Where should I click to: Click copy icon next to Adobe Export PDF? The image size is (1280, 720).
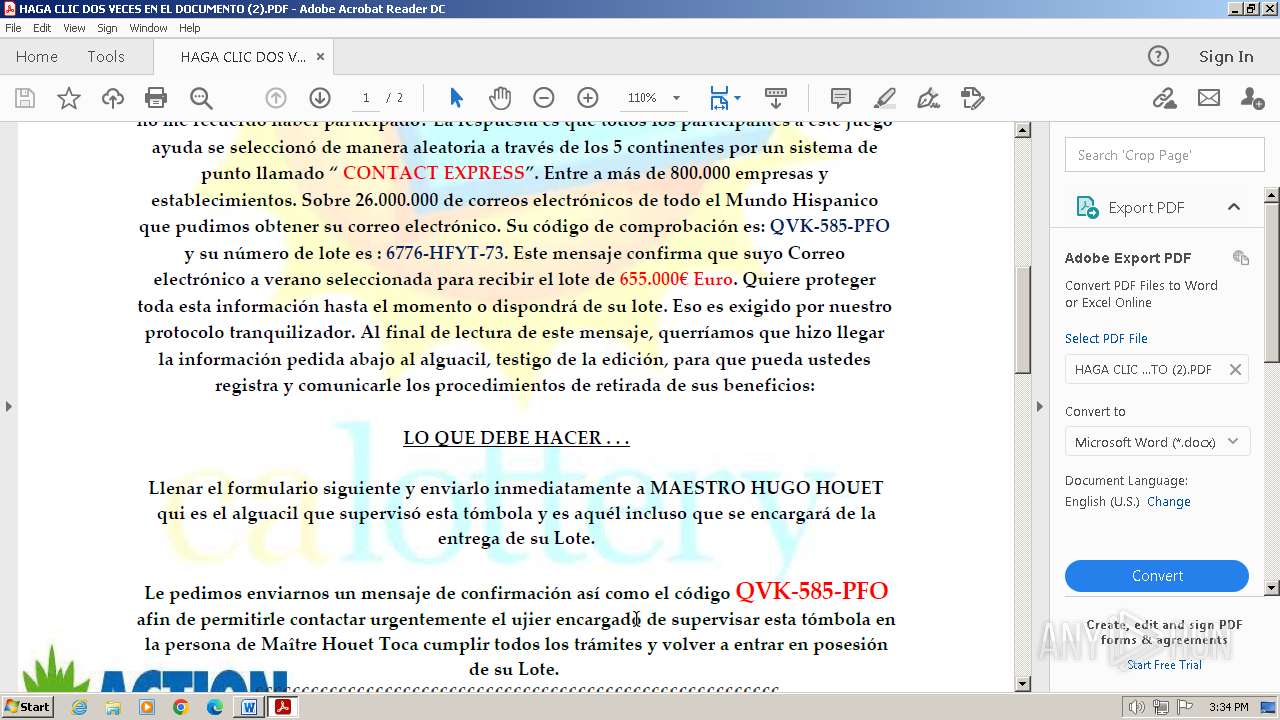point(1241,258)
